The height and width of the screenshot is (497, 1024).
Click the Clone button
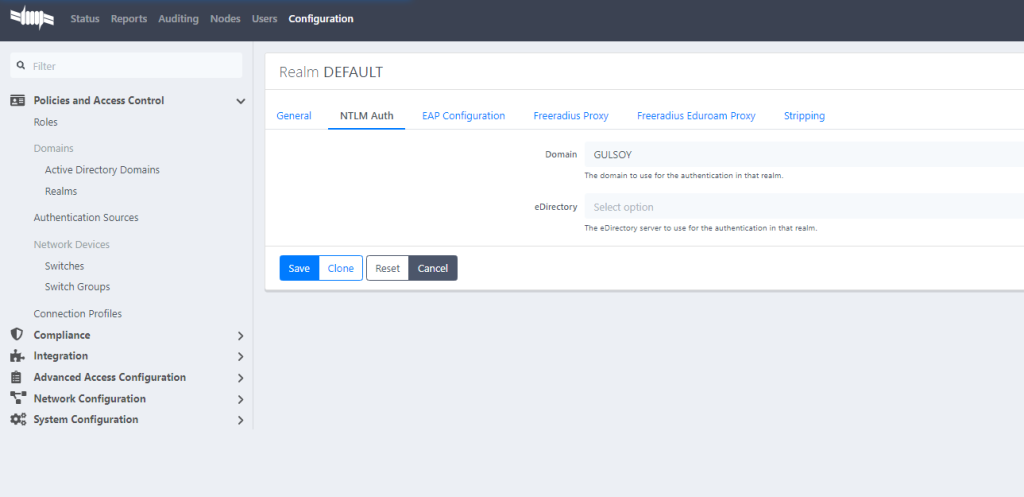coord(341,268)
